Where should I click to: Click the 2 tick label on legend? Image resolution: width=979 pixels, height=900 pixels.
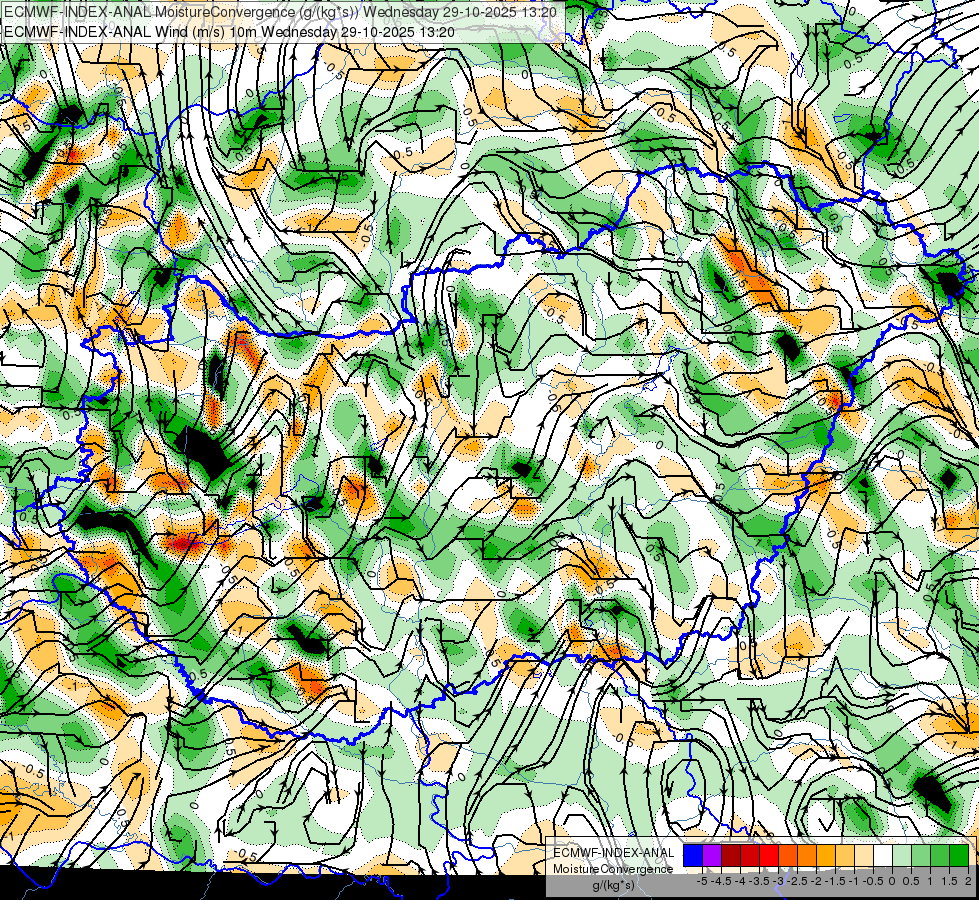point(968,881)
